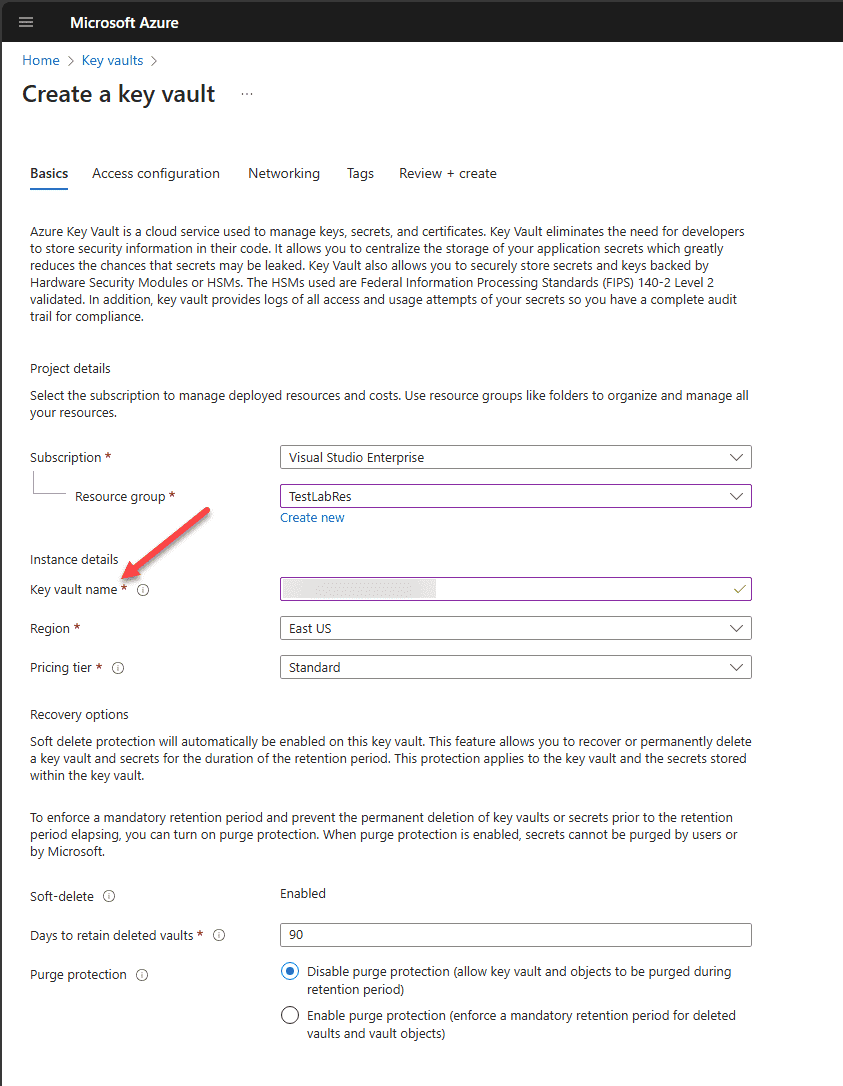Viewport: 843px width, 1086px height.
Task: Click the Days to retain deleted vaults field
Action: coord(515,934)
